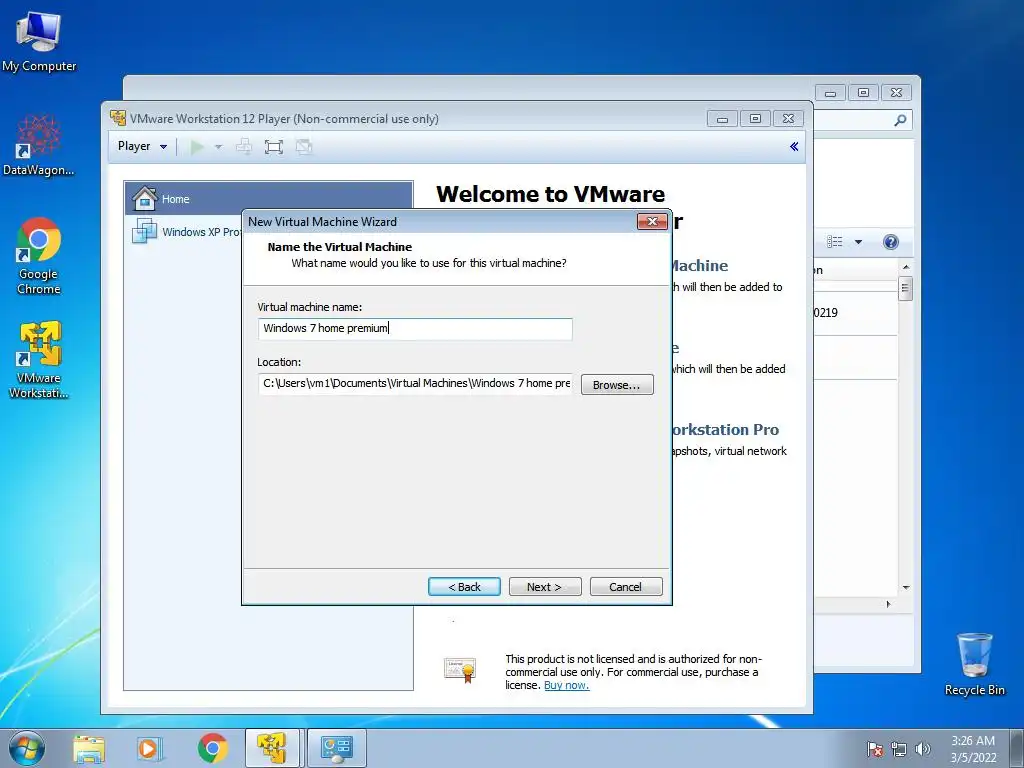Close the New Virtual Machine Wizard dialog
The height and width of the screenshot is (768, 1024).
[652, 221]
